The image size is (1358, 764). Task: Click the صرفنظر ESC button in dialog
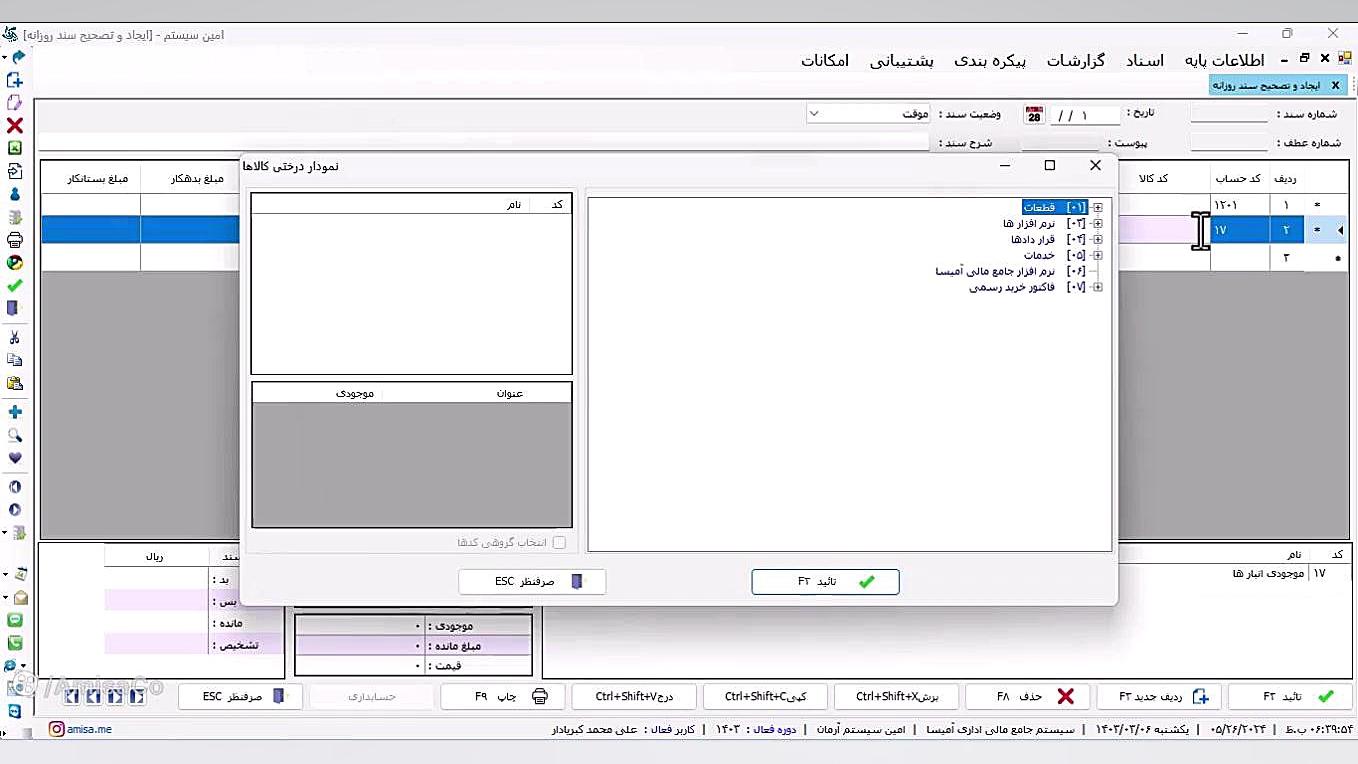coord(532,582)
